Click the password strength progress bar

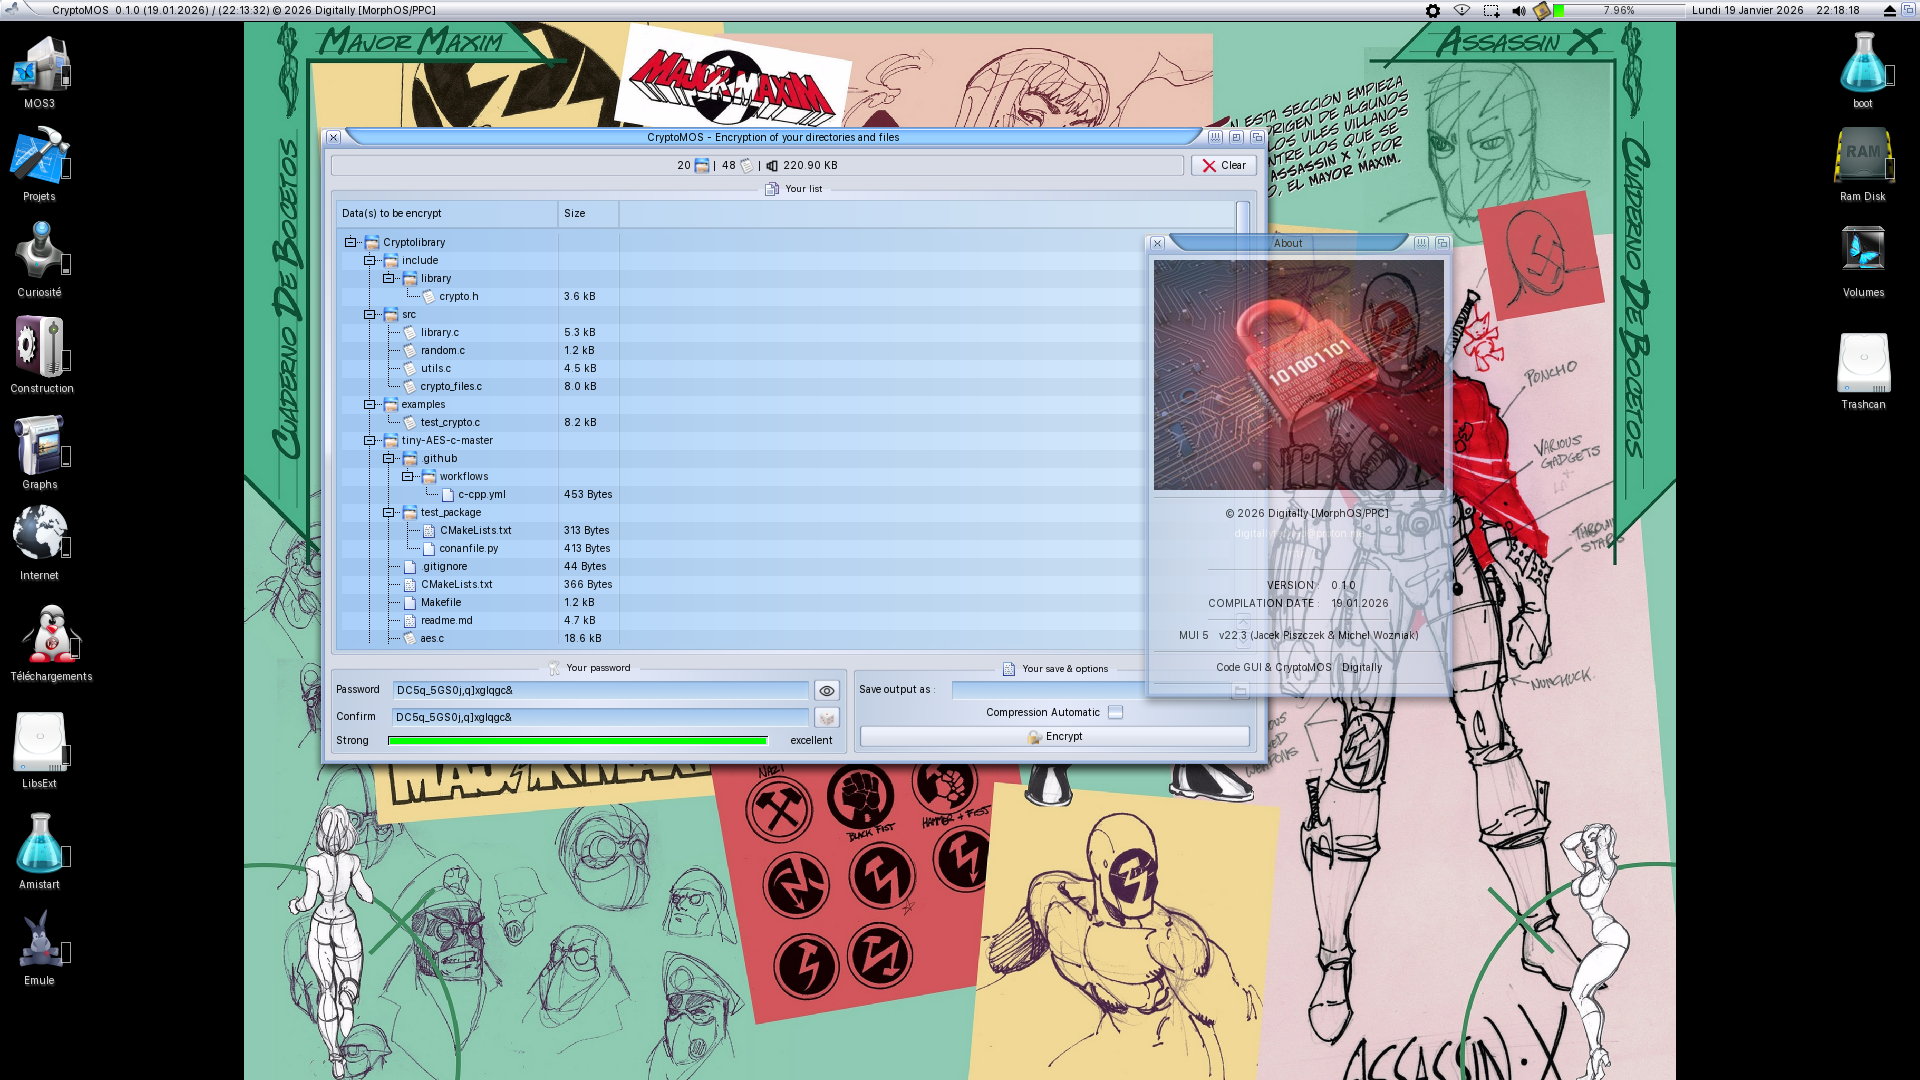pyautogui.click(x=578, y=741)
